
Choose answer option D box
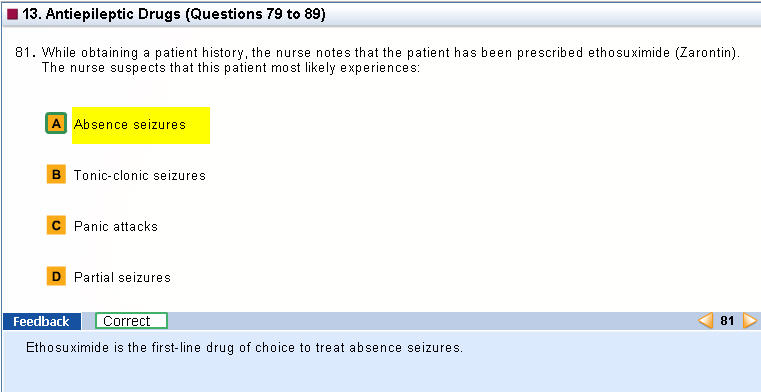click(56, 277)
